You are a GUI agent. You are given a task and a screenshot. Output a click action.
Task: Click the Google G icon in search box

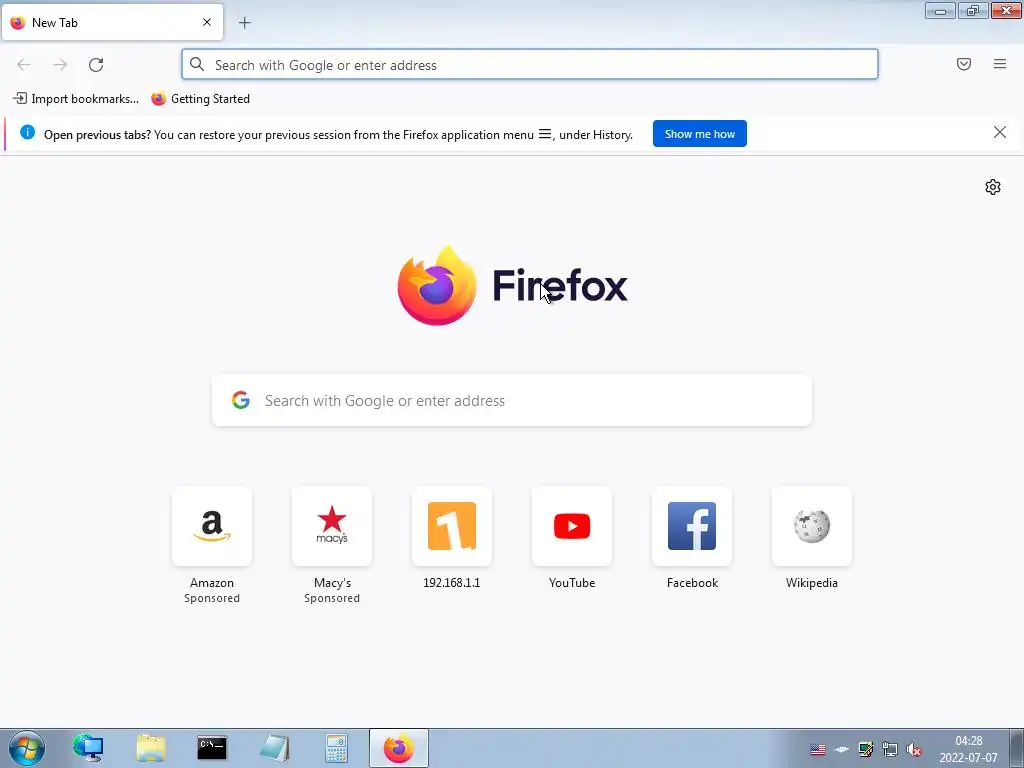[241, 400]
